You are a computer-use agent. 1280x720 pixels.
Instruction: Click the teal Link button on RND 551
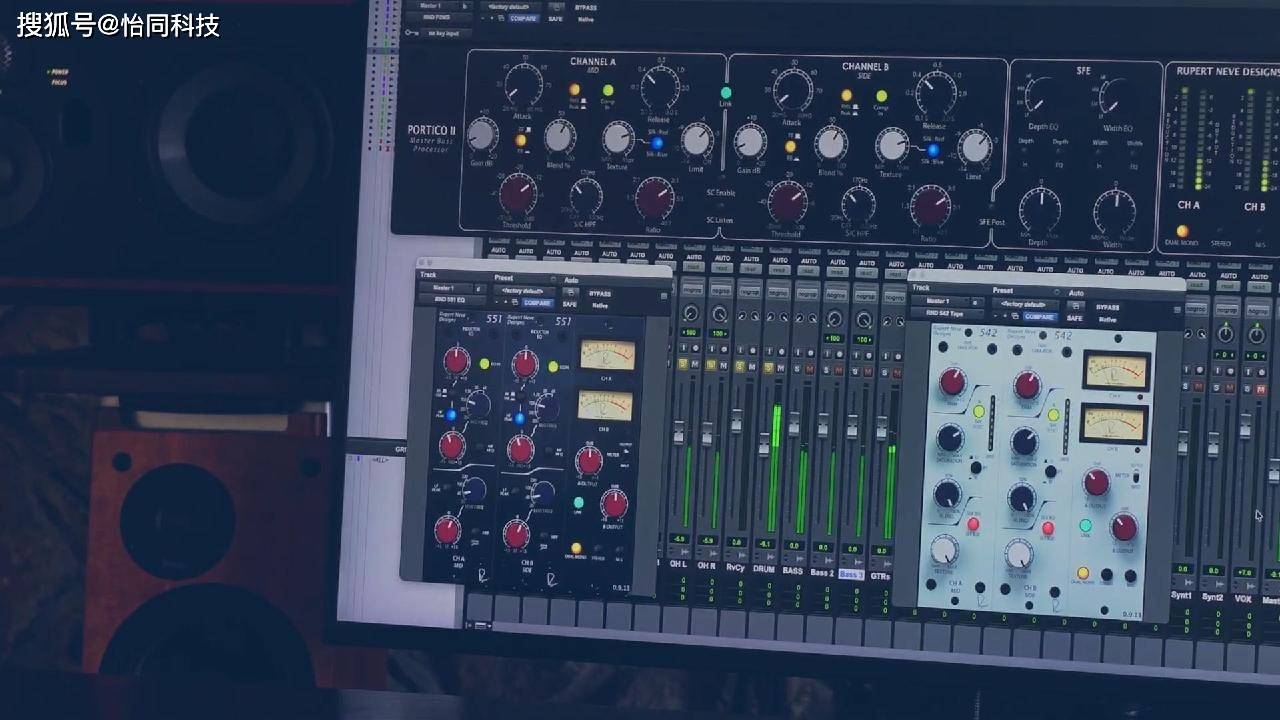578,503
